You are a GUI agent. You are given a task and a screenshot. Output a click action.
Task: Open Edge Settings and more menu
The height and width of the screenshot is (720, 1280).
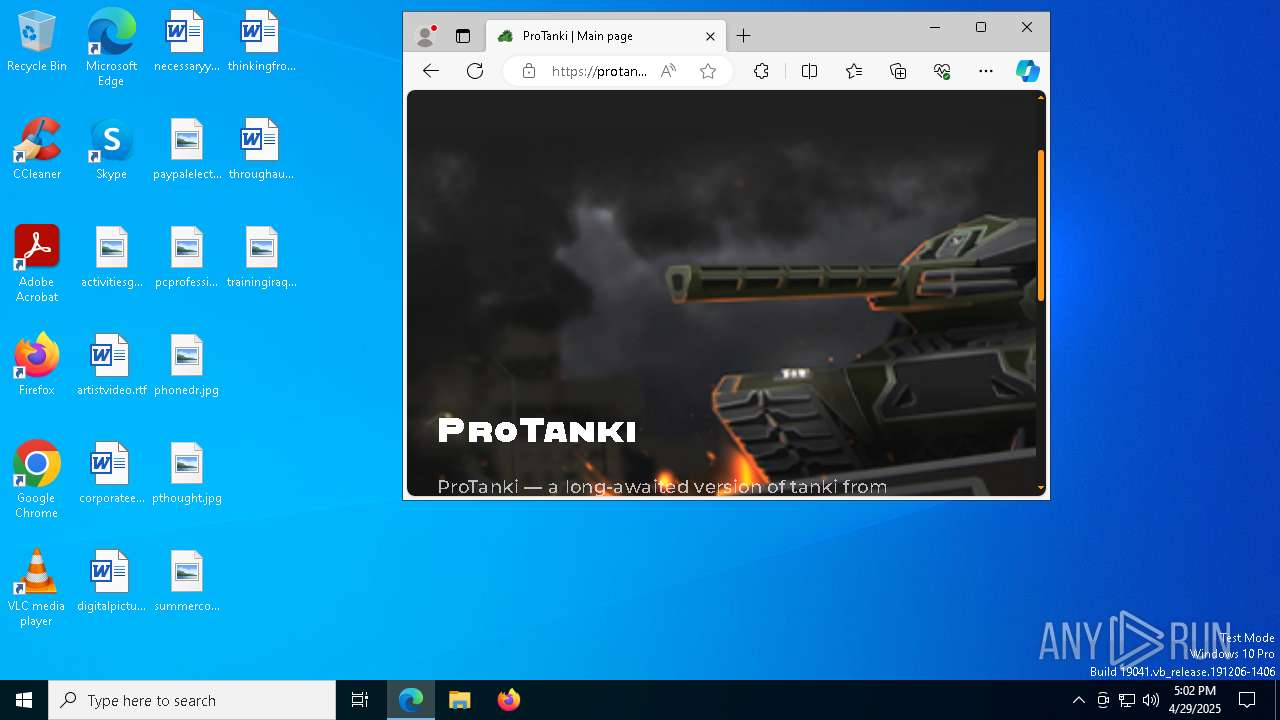tap(986, 71)
